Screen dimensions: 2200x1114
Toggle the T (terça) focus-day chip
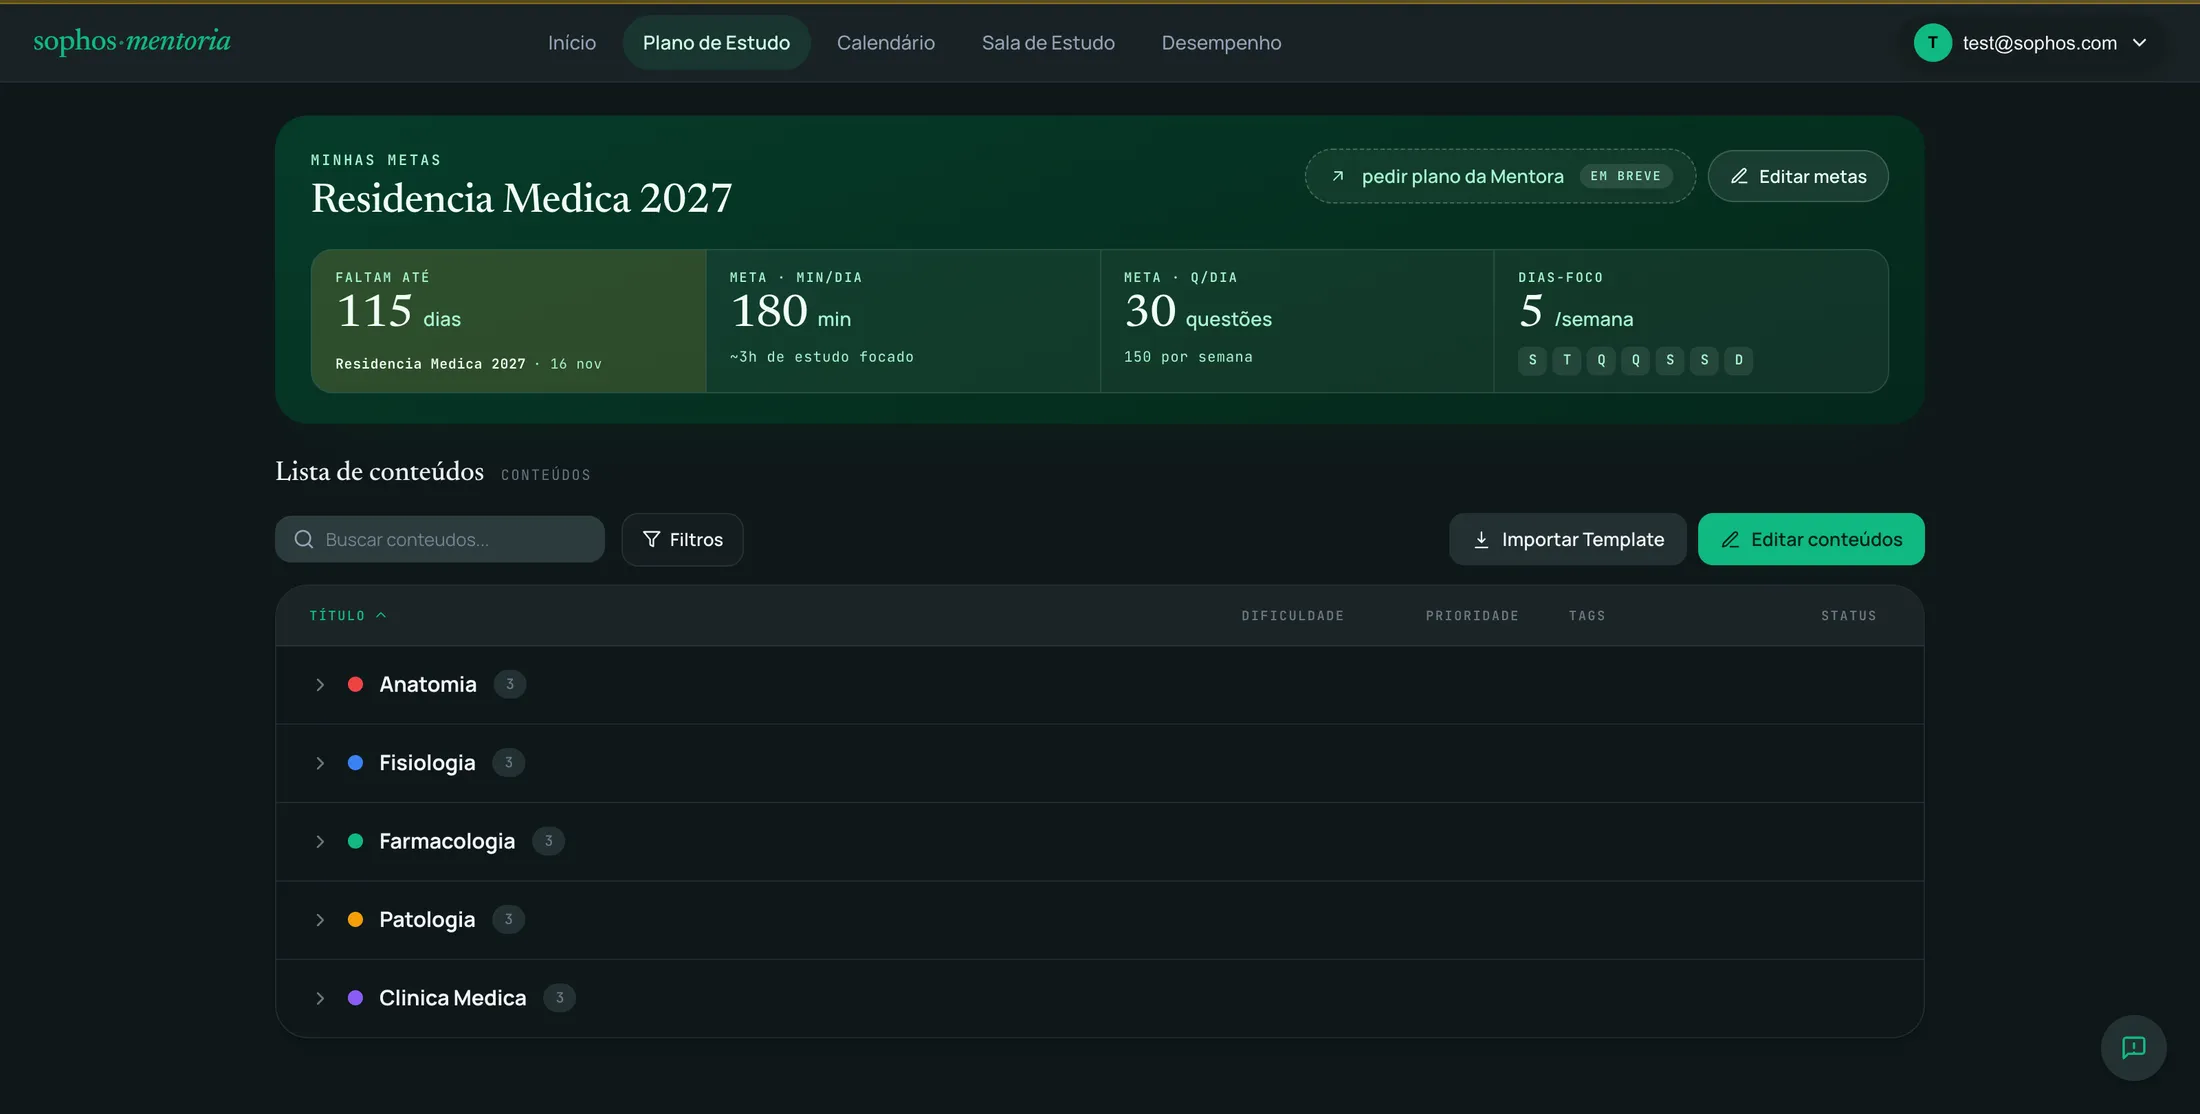(x=1567, y=360)
